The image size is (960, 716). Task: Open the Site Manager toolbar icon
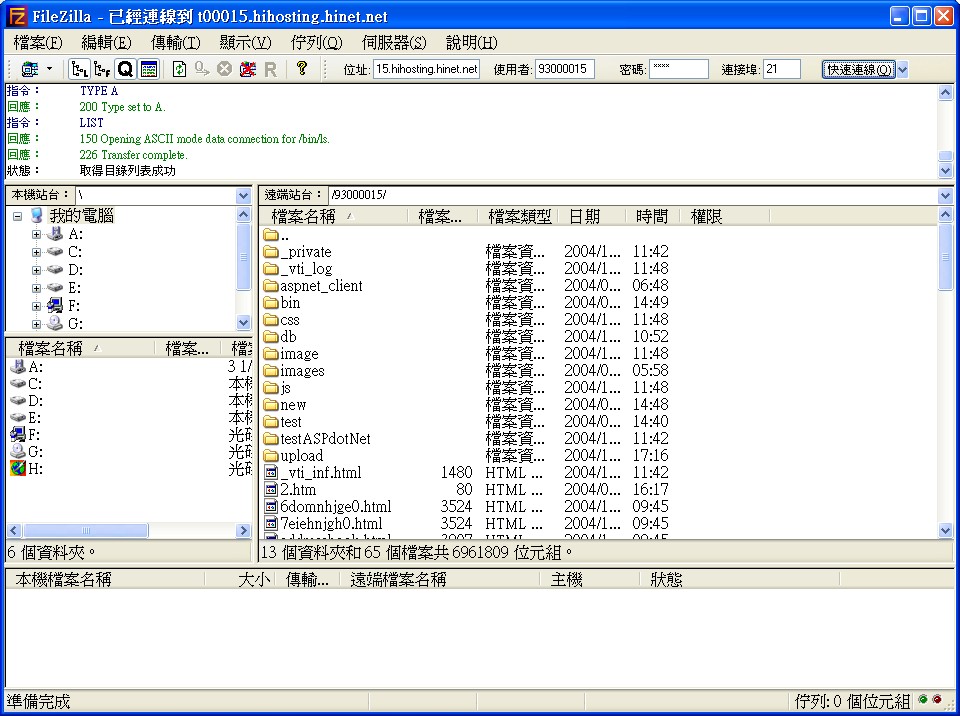click(30, 69)
